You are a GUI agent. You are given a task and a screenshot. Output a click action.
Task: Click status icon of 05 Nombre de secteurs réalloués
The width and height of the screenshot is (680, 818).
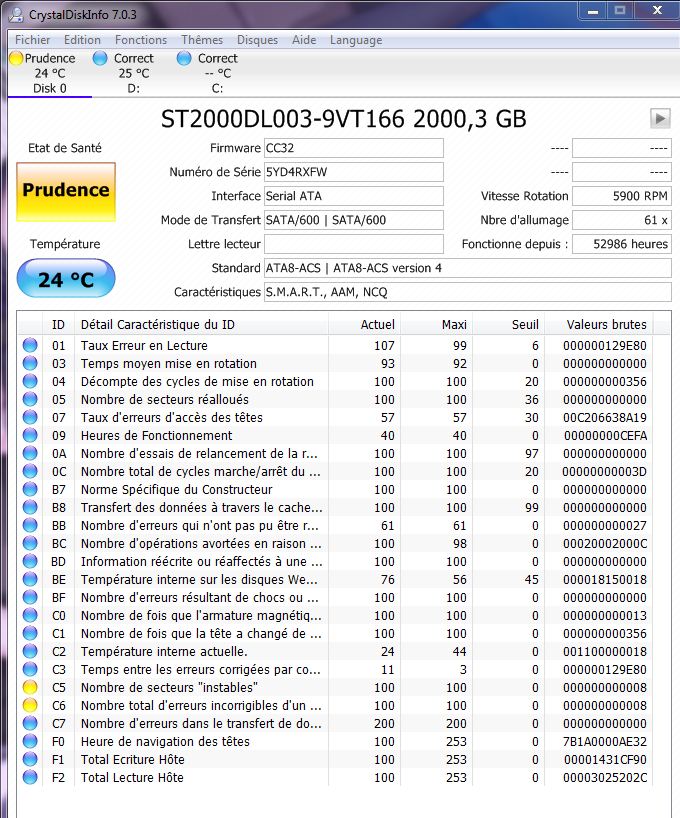30,399
